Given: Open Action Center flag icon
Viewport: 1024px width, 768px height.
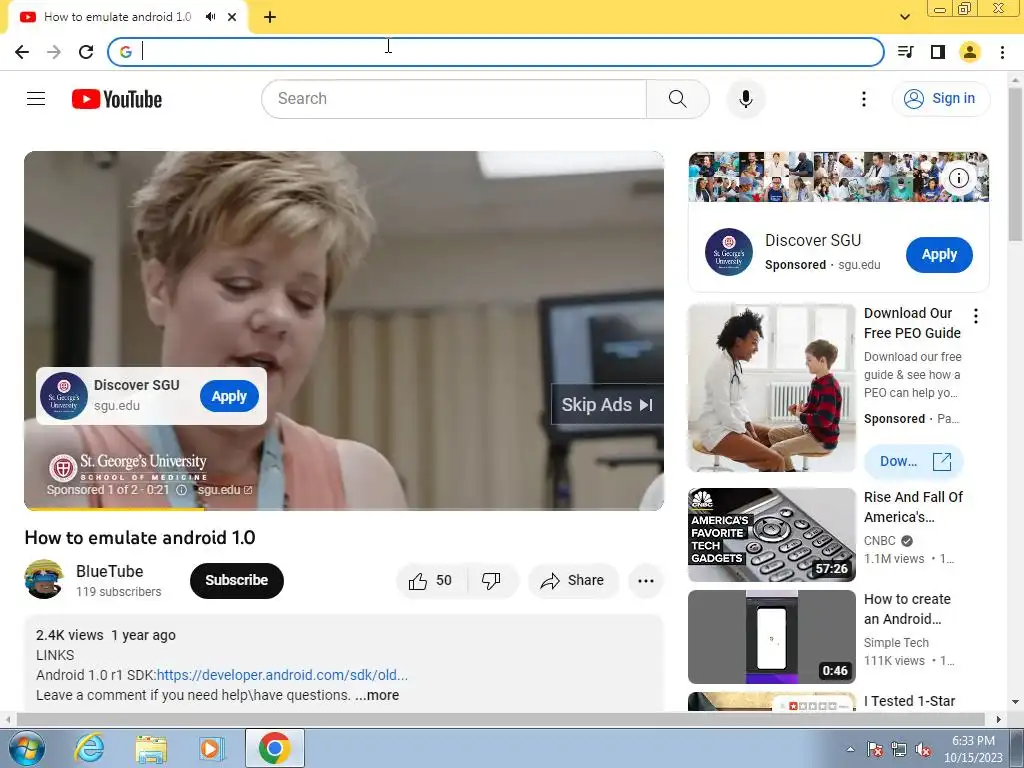Looking at the screenshot, I should point(875,750).
